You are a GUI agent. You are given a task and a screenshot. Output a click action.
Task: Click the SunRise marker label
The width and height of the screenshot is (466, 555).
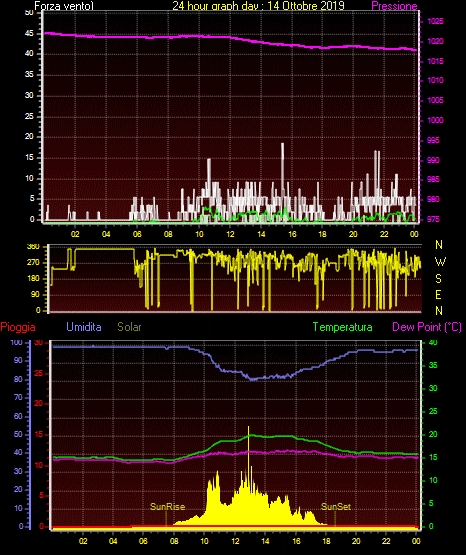[x=167, y=507]
